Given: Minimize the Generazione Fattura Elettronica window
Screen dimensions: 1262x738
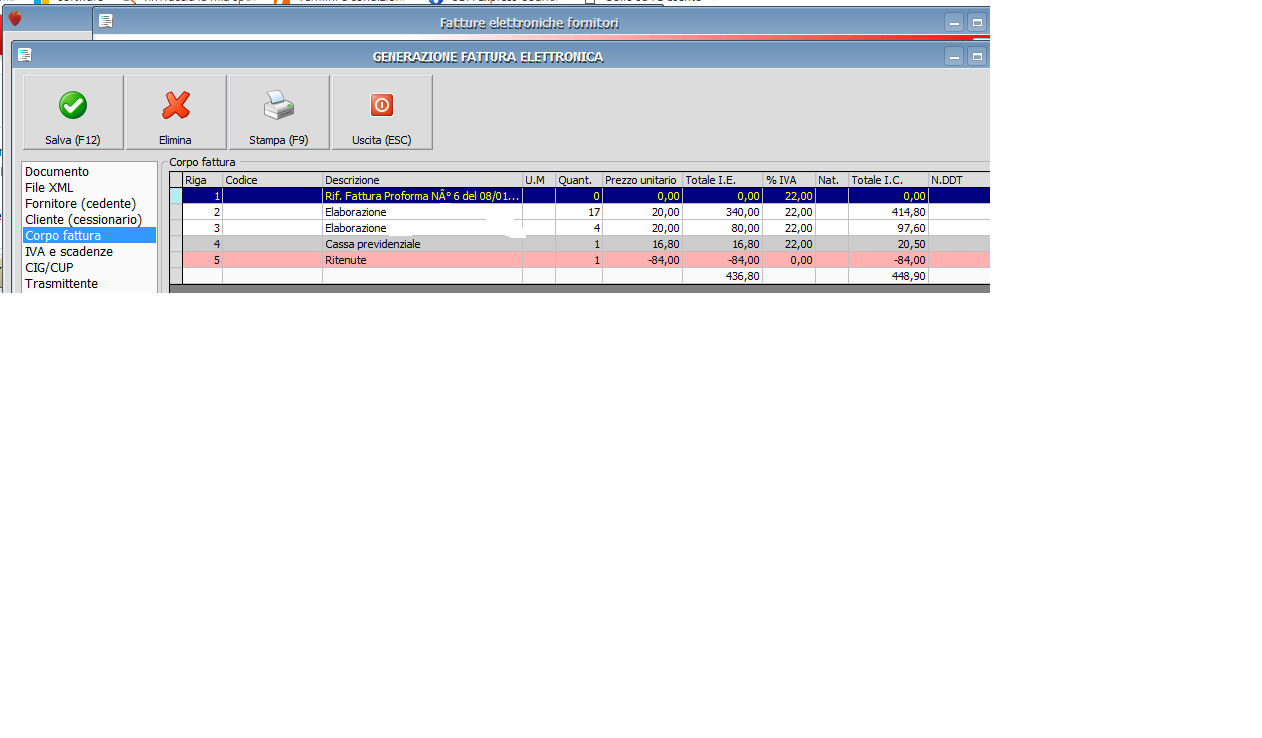Looking at the screenshot, I should point(954,57).
